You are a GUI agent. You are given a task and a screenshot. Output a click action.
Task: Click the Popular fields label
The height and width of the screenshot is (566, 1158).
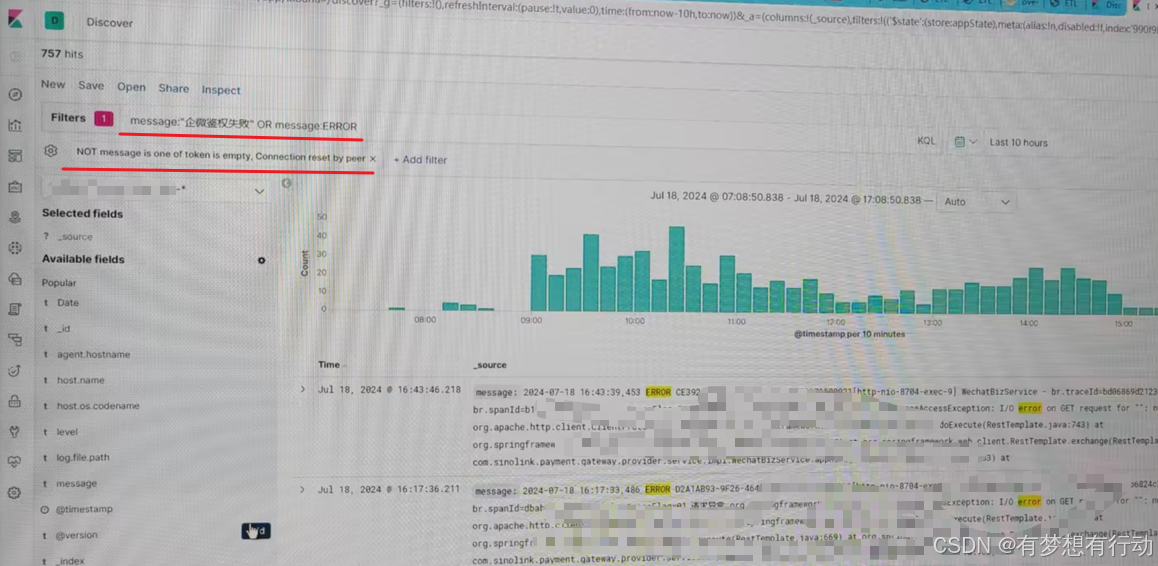59,283
